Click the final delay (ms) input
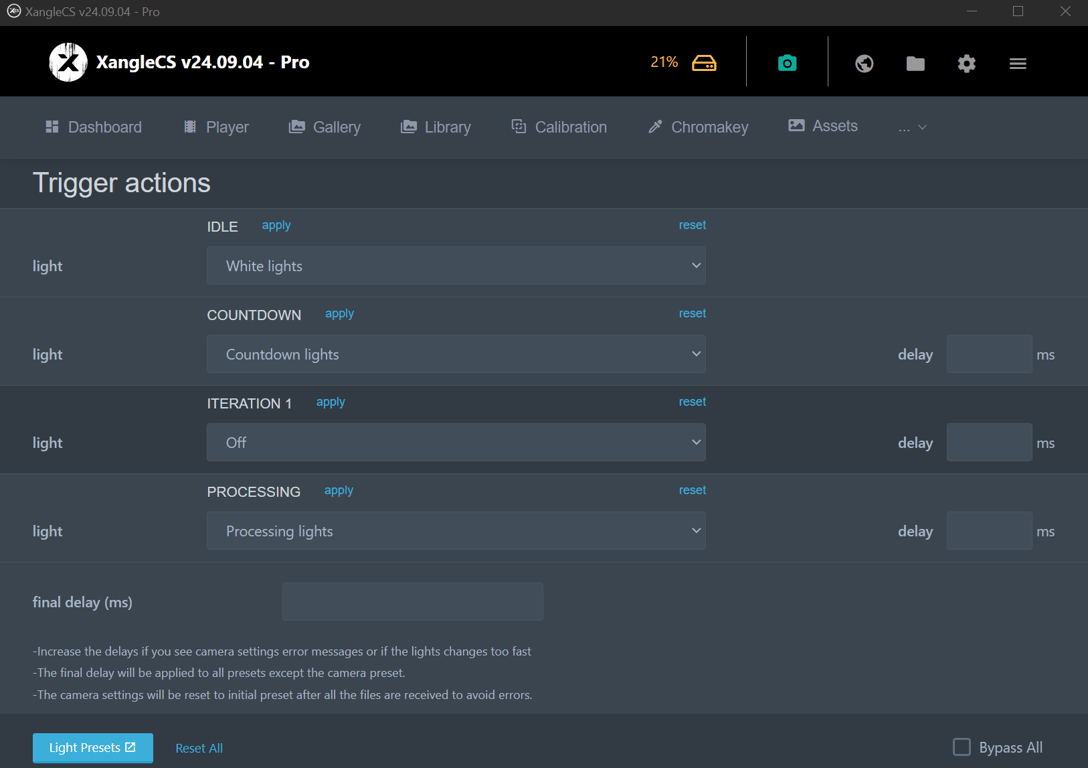The height and width of the screenshot is (768, 1088). [412, 601]
